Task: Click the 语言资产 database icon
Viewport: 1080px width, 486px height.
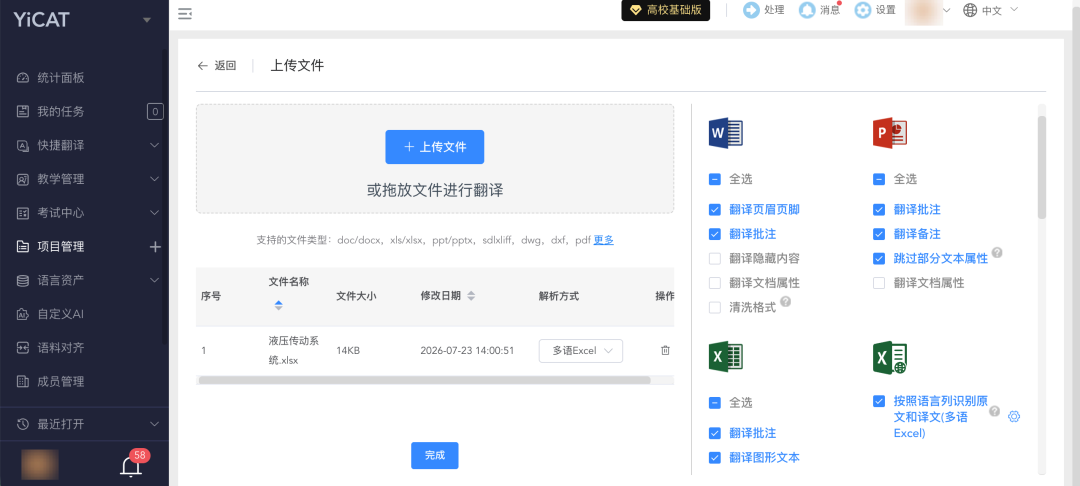Action: click(23, 280)
